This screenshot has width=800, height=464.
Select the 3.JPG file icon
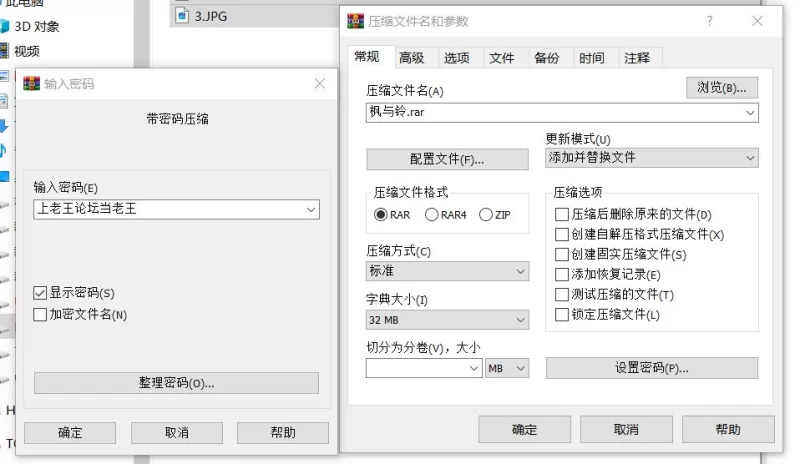[182, 15]
